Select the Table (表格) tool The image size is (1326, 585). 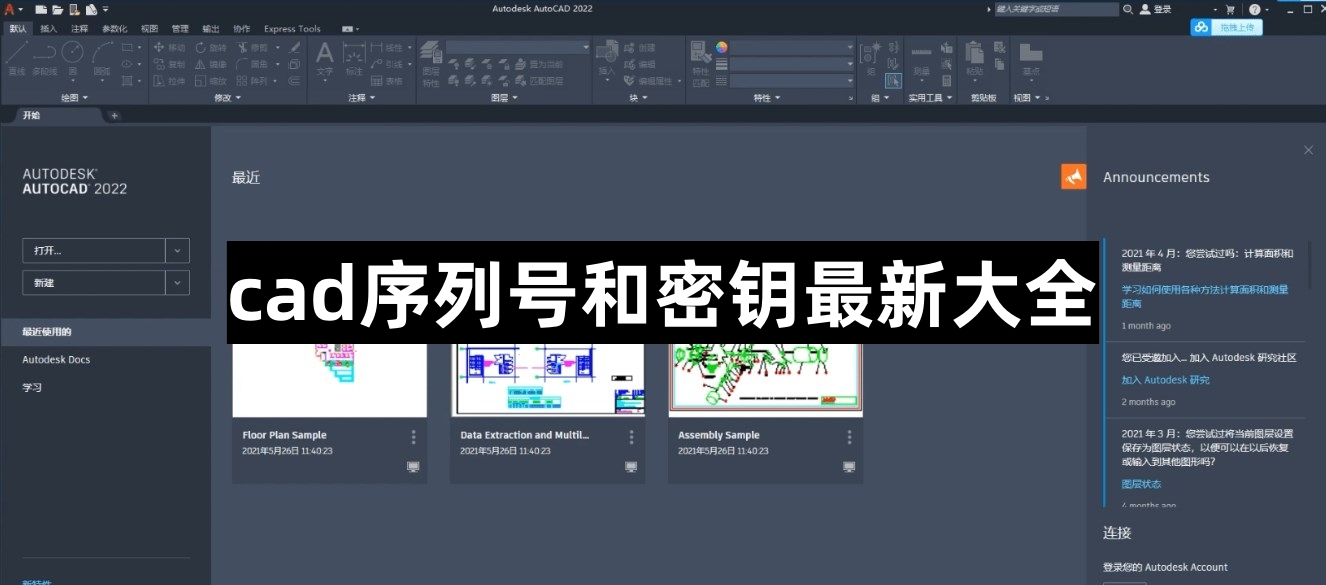point(388,81)
